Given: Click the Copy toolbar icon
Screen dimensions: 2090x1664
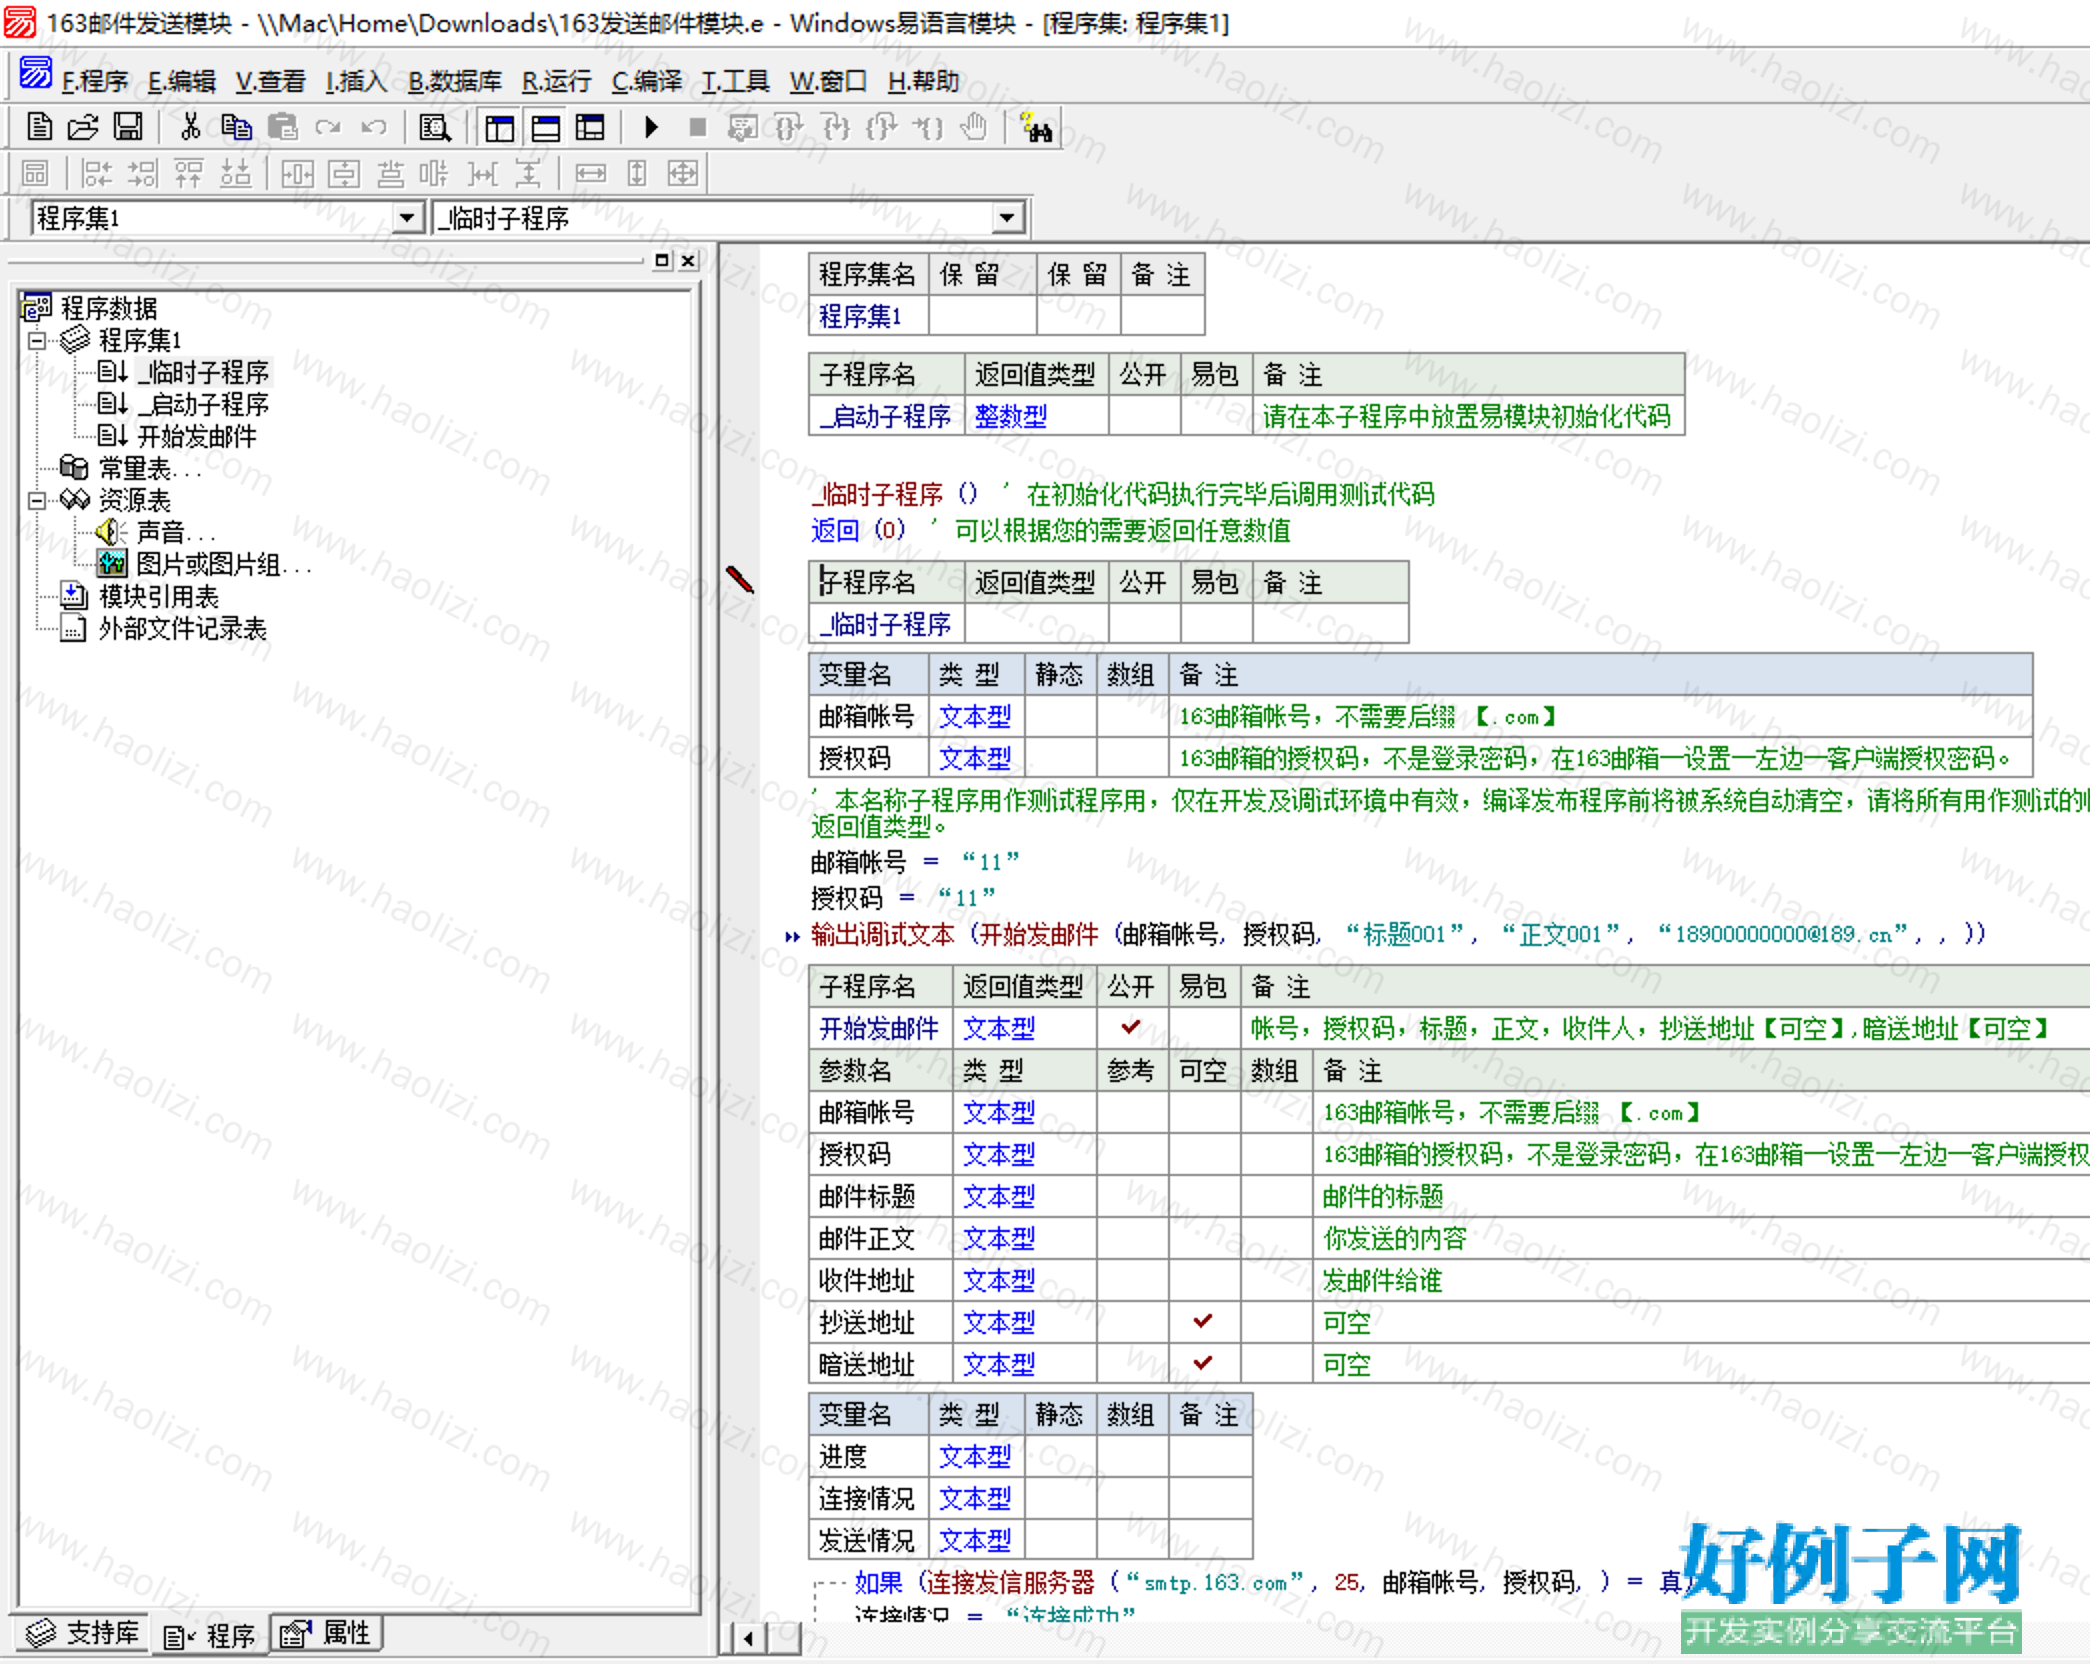Looking at the screenshot, I should click(x=236, y=127).
